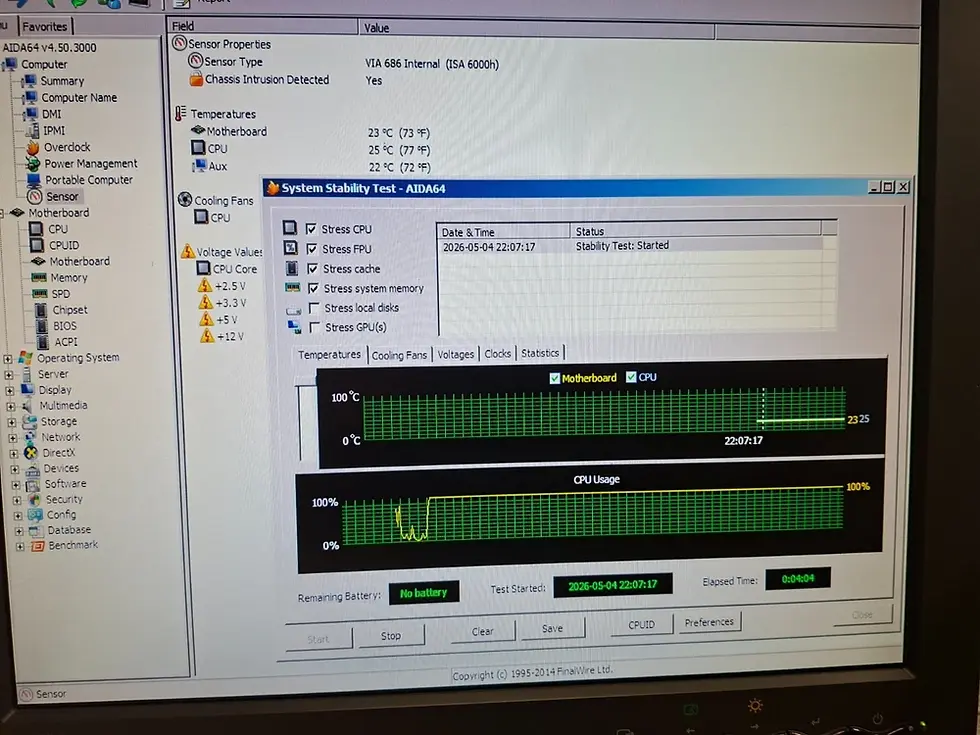Click the AIDA64 flame icon in Stability Test title
This screenshot has height=735, width=980.
tap(272, 188)
